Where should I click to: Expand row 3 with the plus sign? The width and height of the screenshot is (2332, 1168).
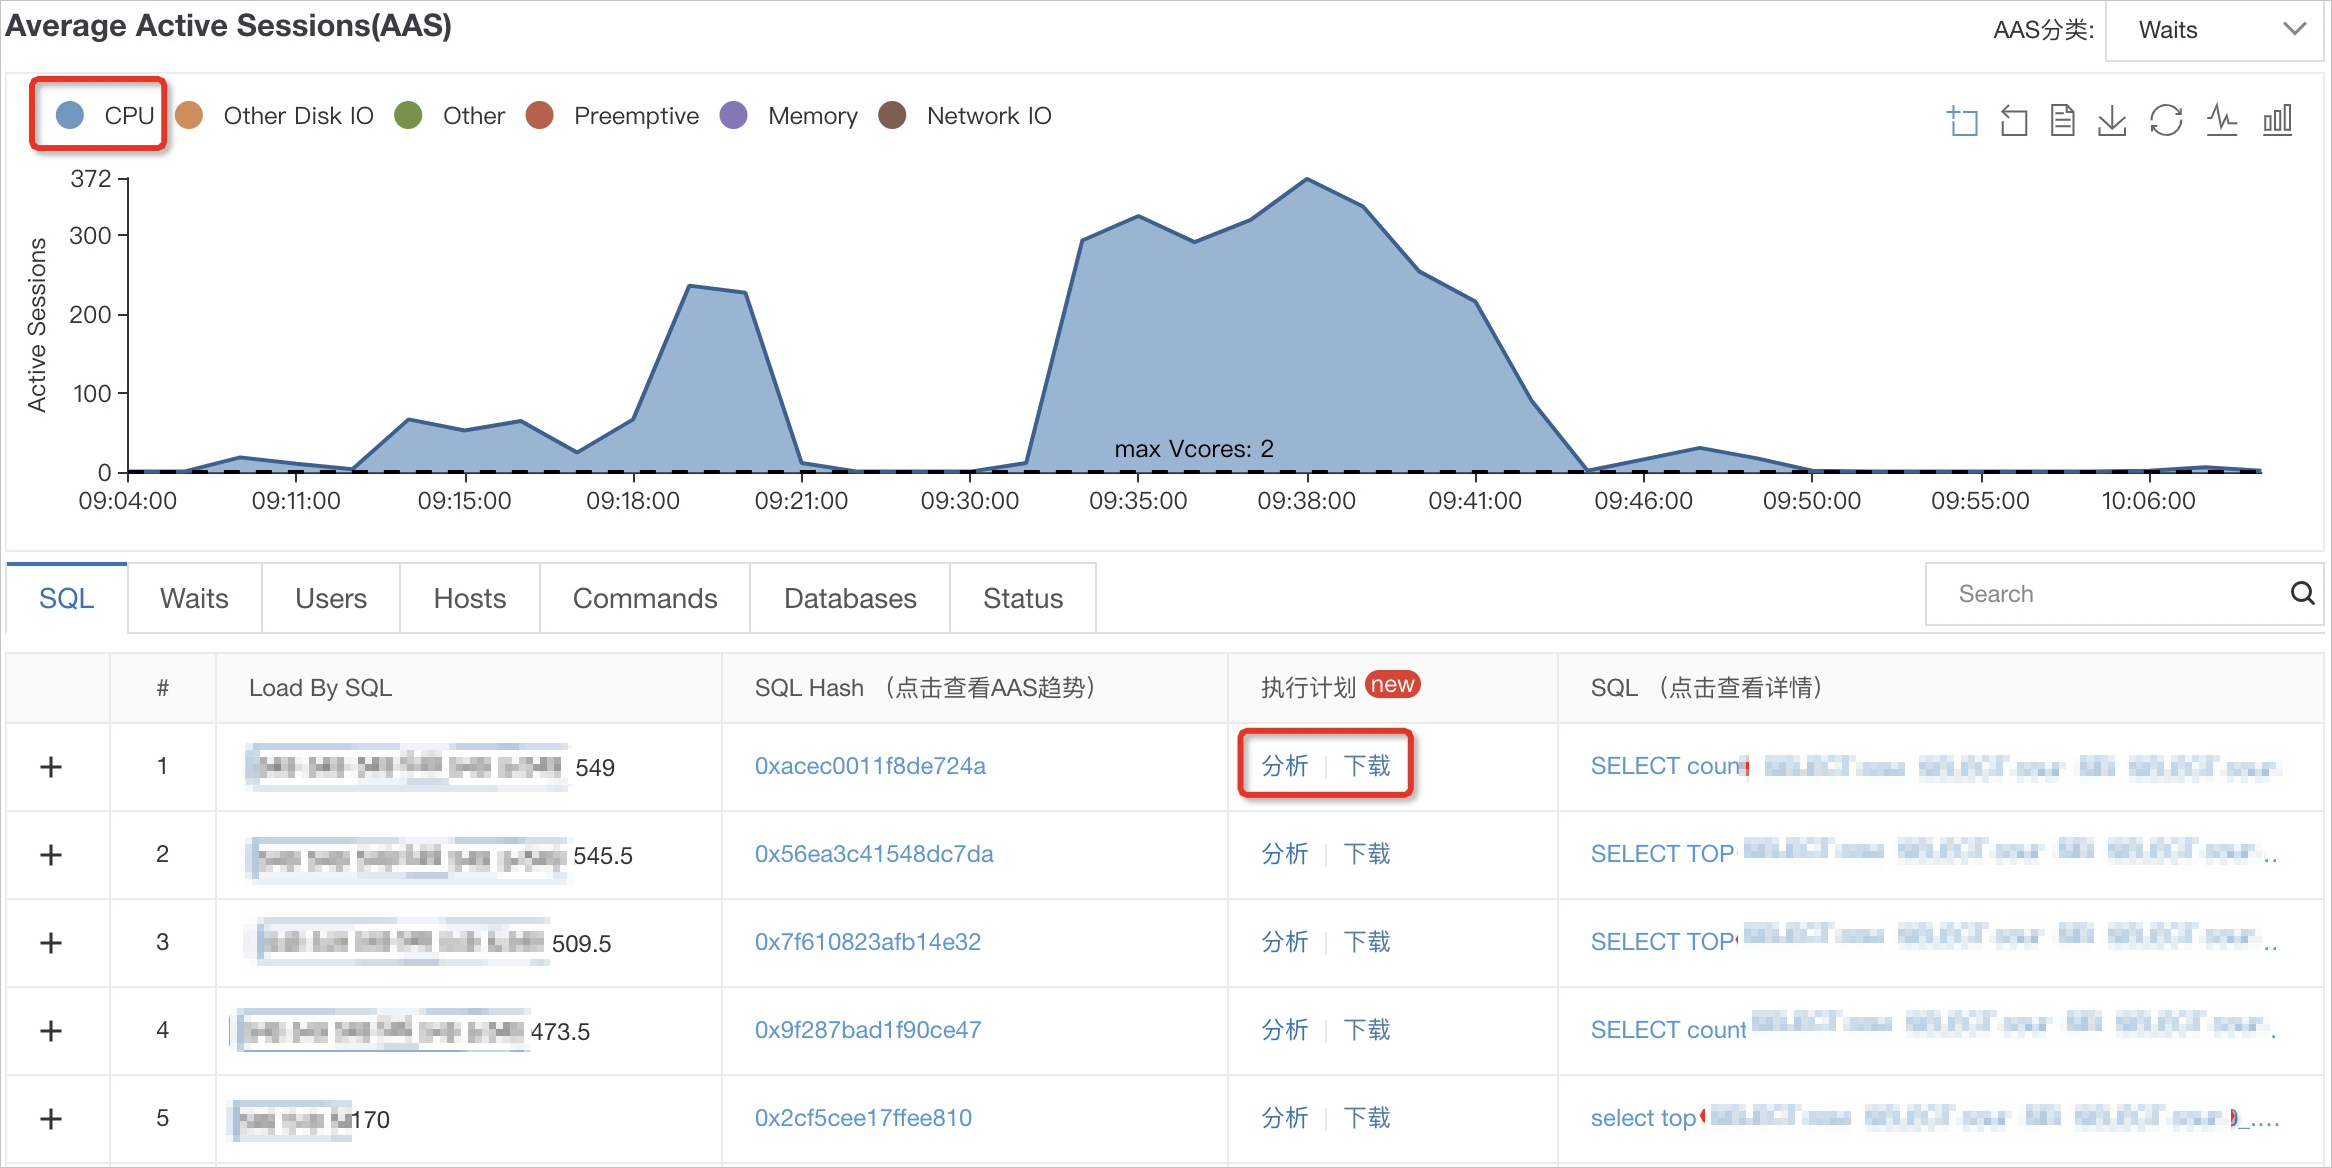click(52, 941)
